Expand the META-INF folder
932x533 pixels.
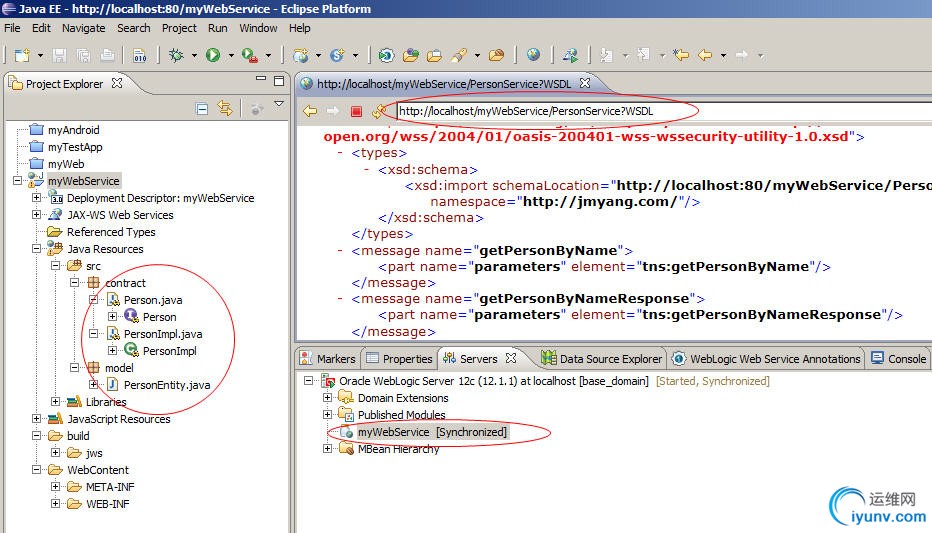point(56,487)
